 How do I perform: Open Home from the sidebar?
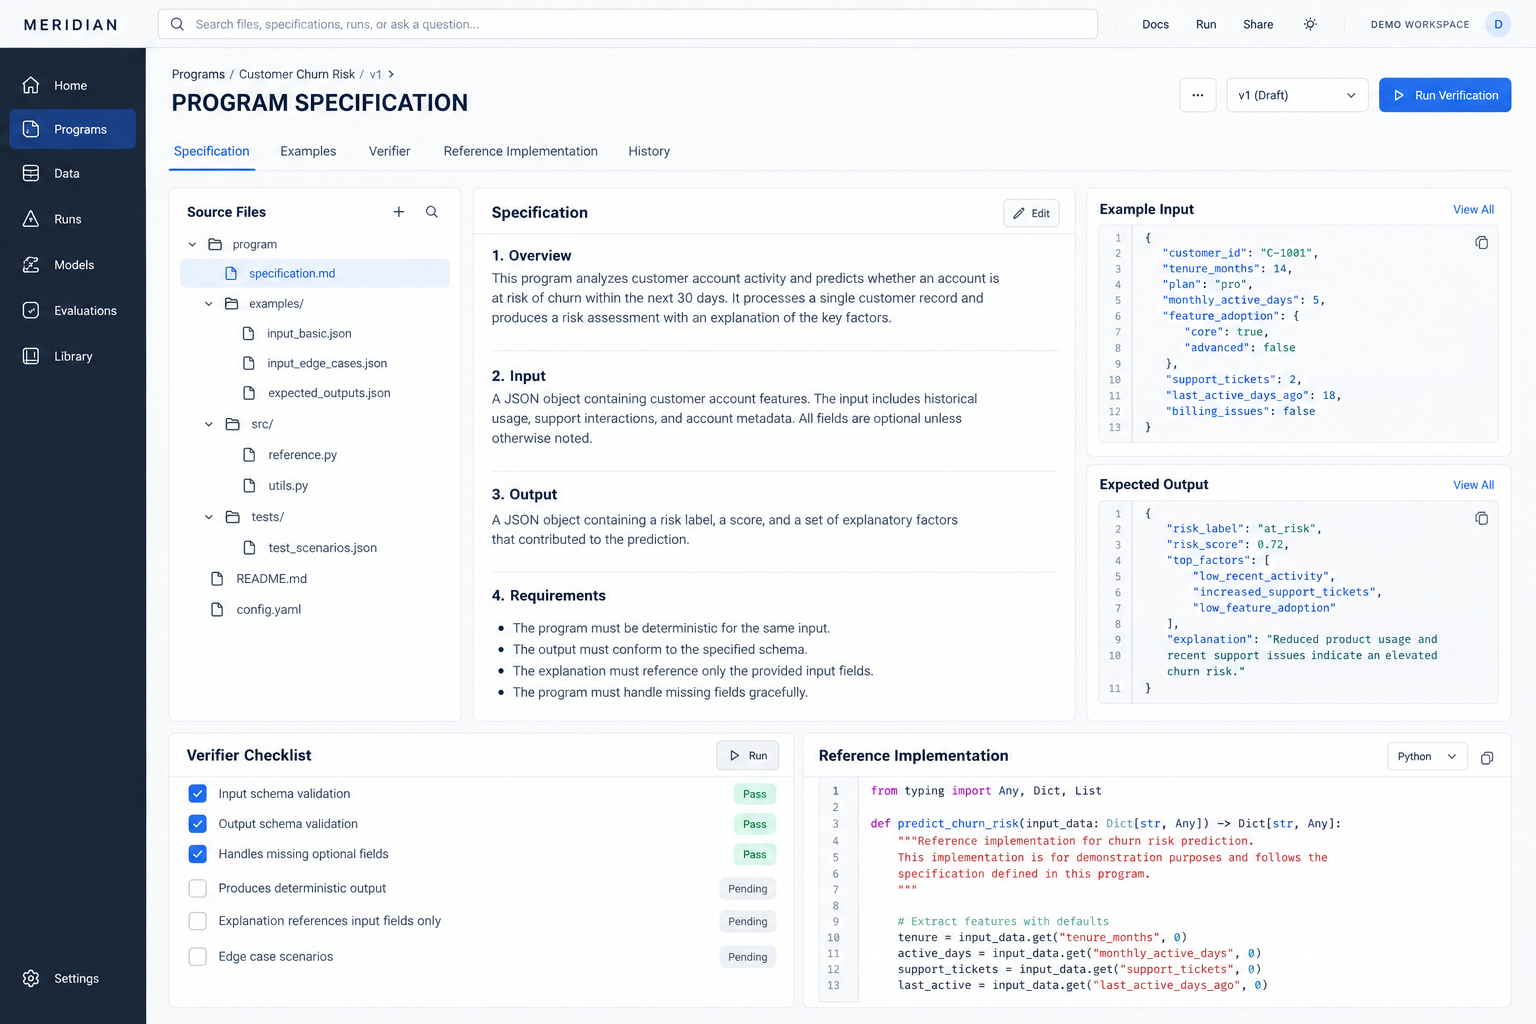[x=72, y=86]
